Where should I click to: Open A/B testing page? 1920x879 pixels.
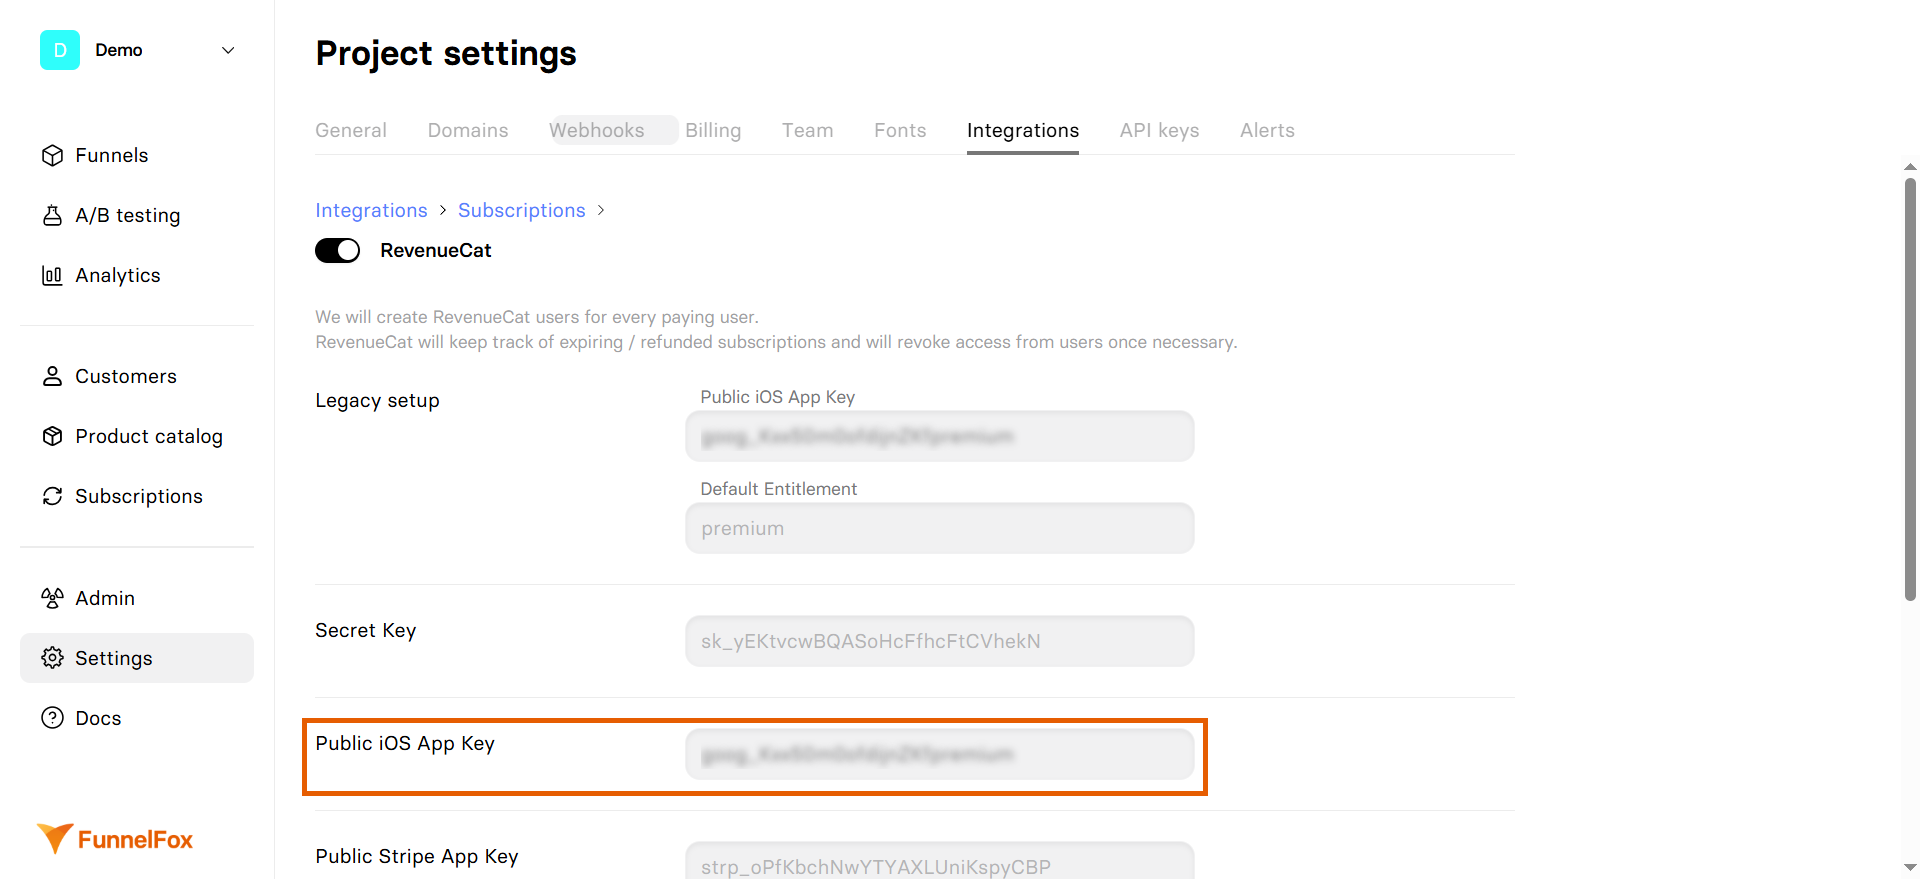[x=137, y=215]
